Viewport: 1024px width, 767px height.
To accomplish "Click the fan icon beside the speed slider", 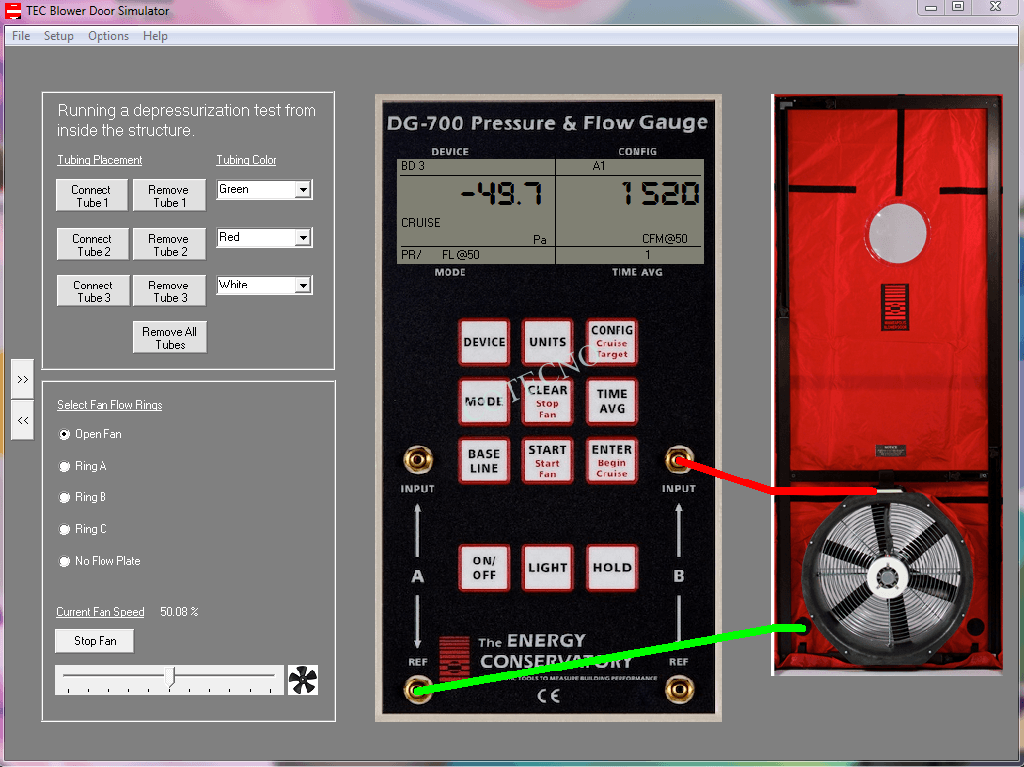I will coord(302,681).
